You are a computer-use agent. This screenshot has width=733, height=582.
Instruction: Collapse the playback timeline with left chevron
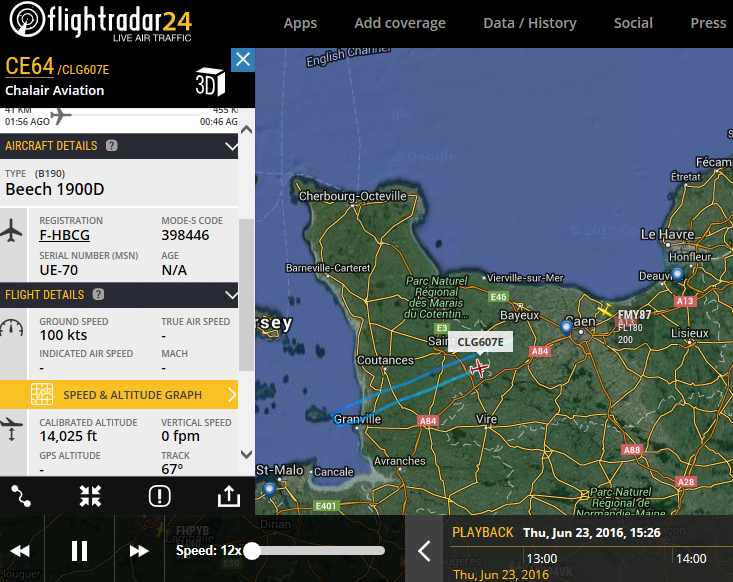coord(424,551)
